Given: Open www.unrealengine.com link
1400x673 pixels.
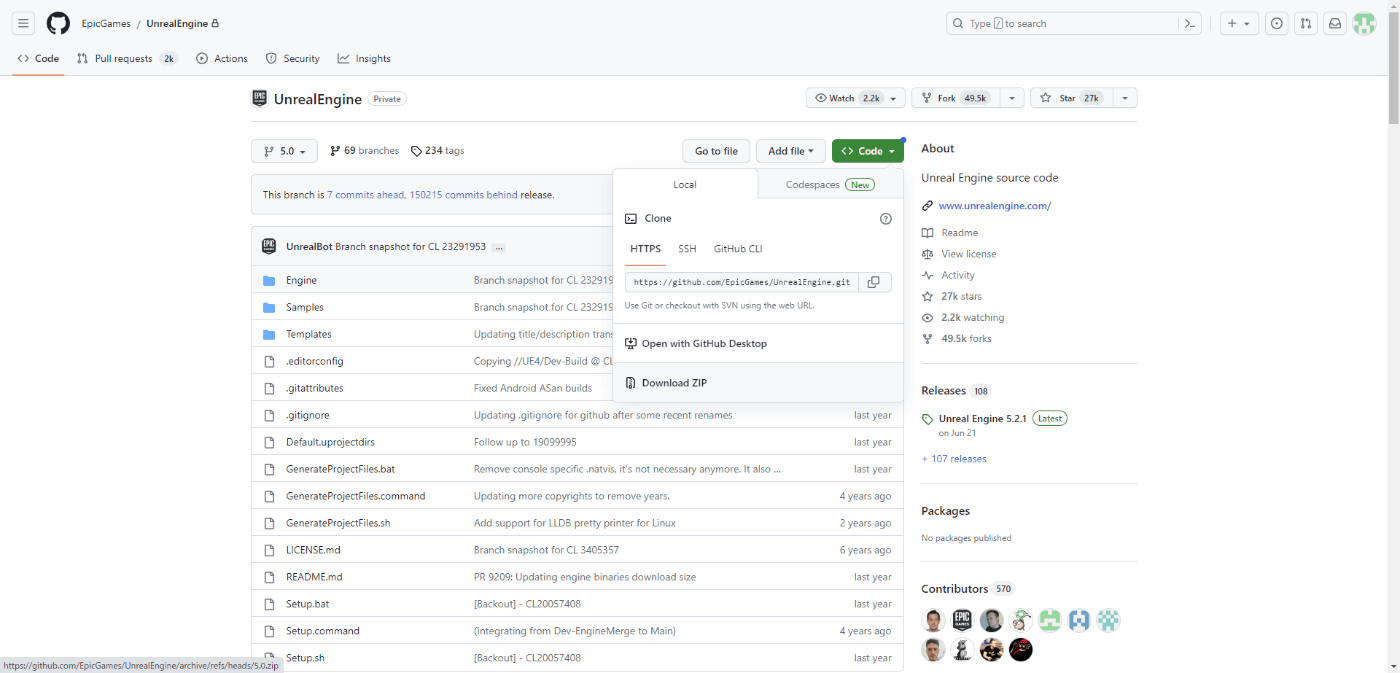Looking at the screenshot, I should click(995, 206).
